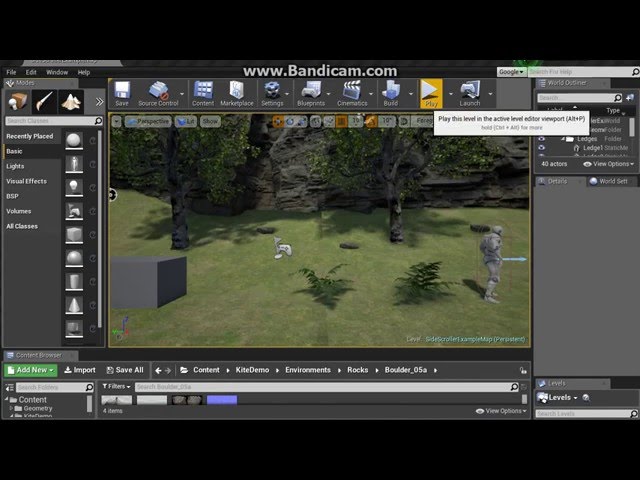Open the Cinematics toolbar icon
The image size is (640, 480).
click(352, 94)
